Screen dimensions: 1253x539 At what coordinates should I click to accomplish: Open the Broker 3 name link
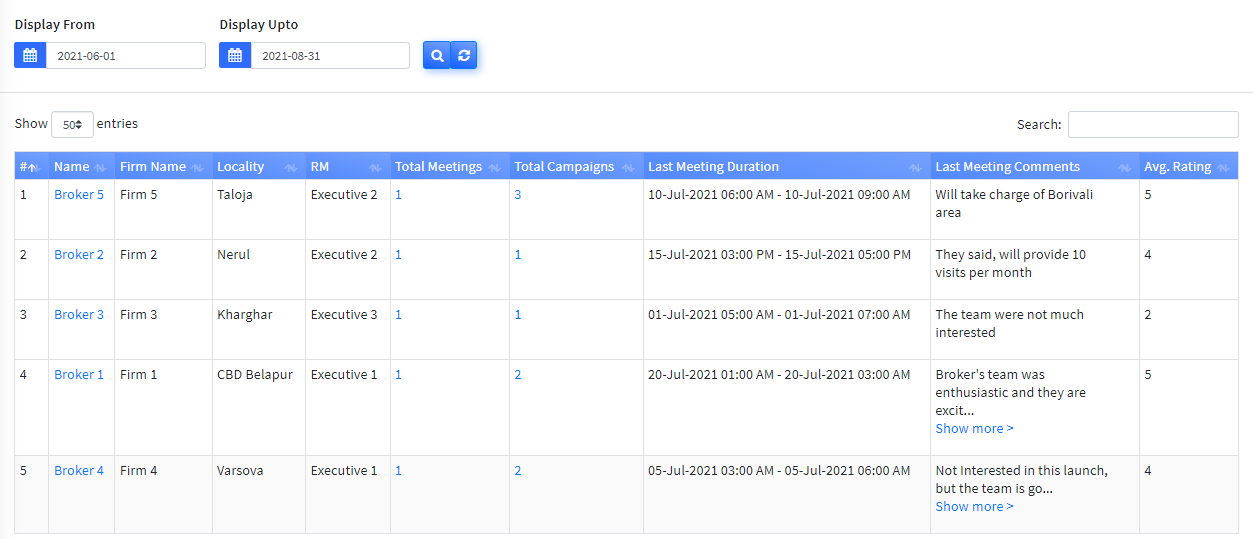(x=79, y=315)
